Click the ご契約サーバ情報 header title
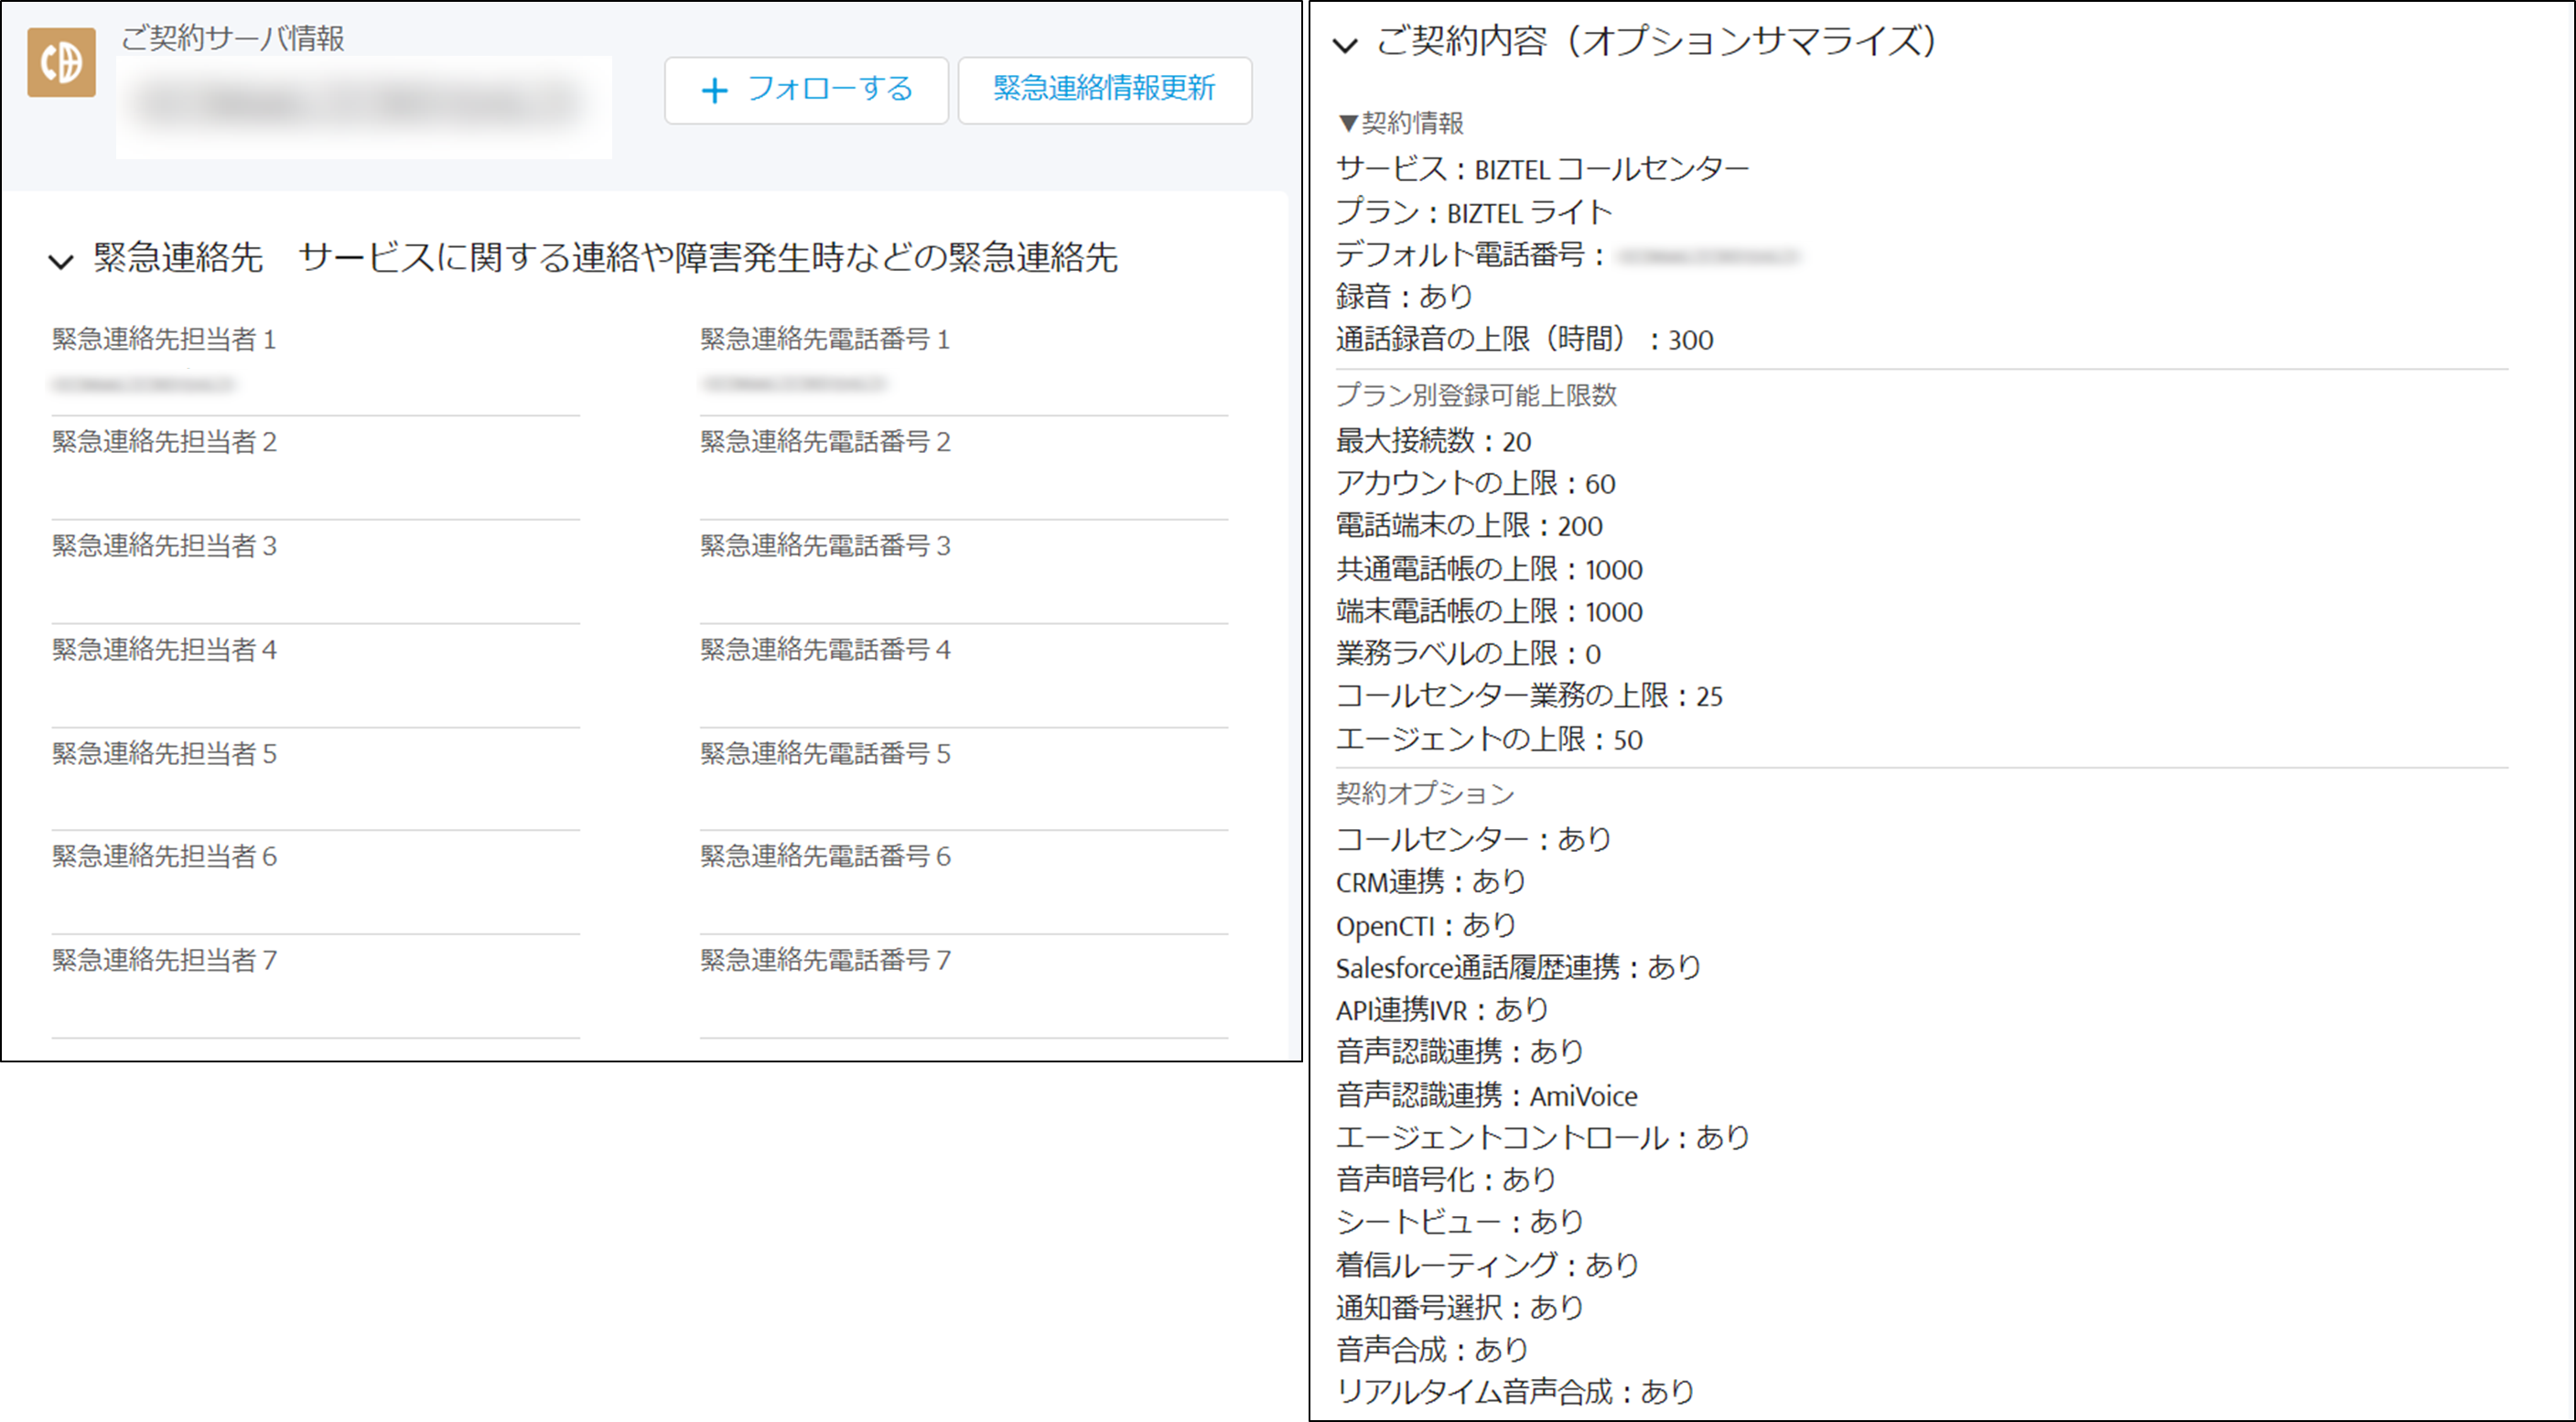2576x1422 pixels. [232, 38]
